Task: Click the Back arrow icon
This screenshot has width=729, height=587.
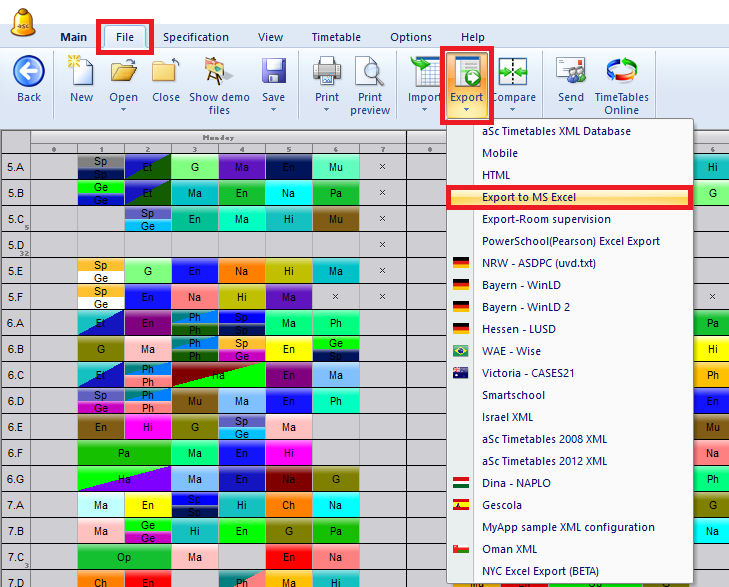Action: pos(29,72)
